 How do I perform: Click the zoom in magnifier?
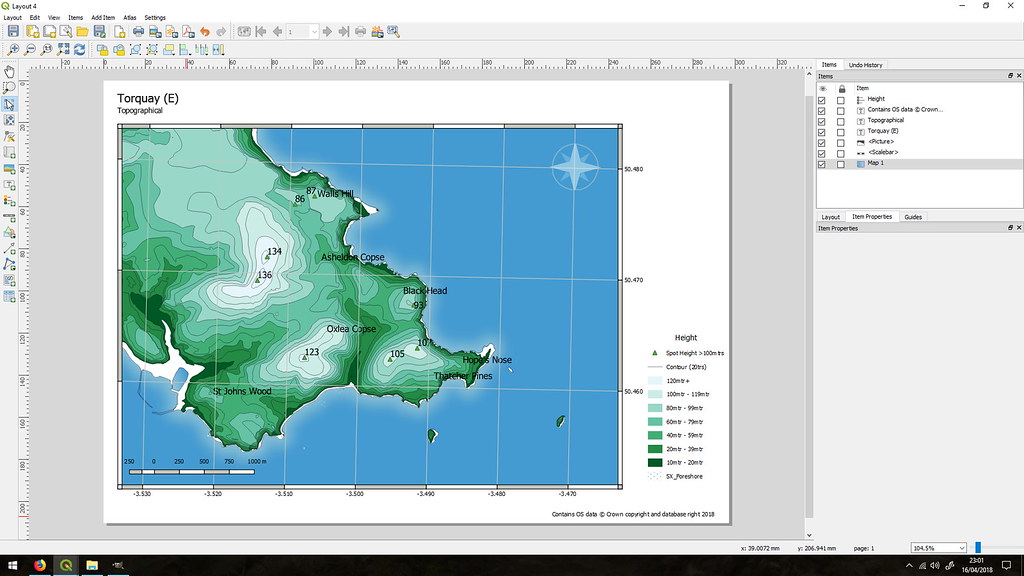pyautogui.click(x=13, y=50)
